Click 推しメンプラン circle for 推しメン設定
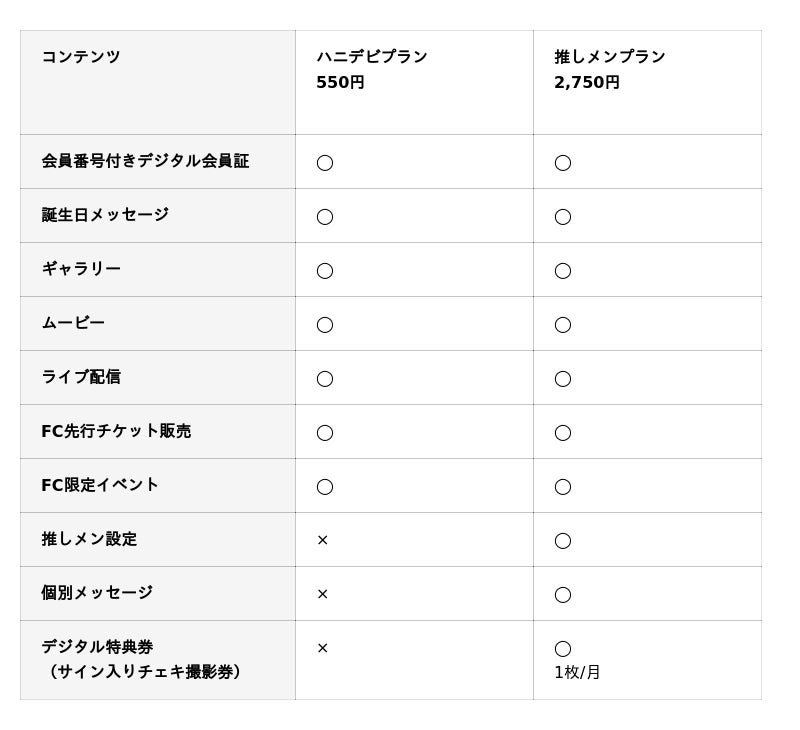Image resolution: width=800 pixels, height=730 pixels. click(x=563, y=540)
